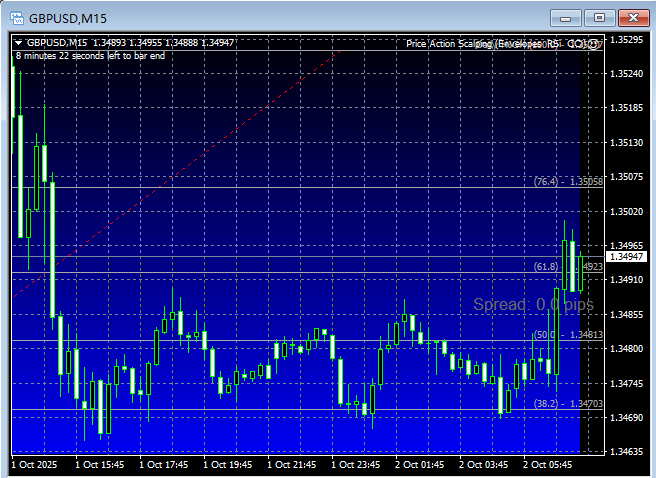The width and height of the screenshot is (656, 478).
Task: Click the 2 Oct 03:45 time axis label
Action: click(x=484, y=465)
